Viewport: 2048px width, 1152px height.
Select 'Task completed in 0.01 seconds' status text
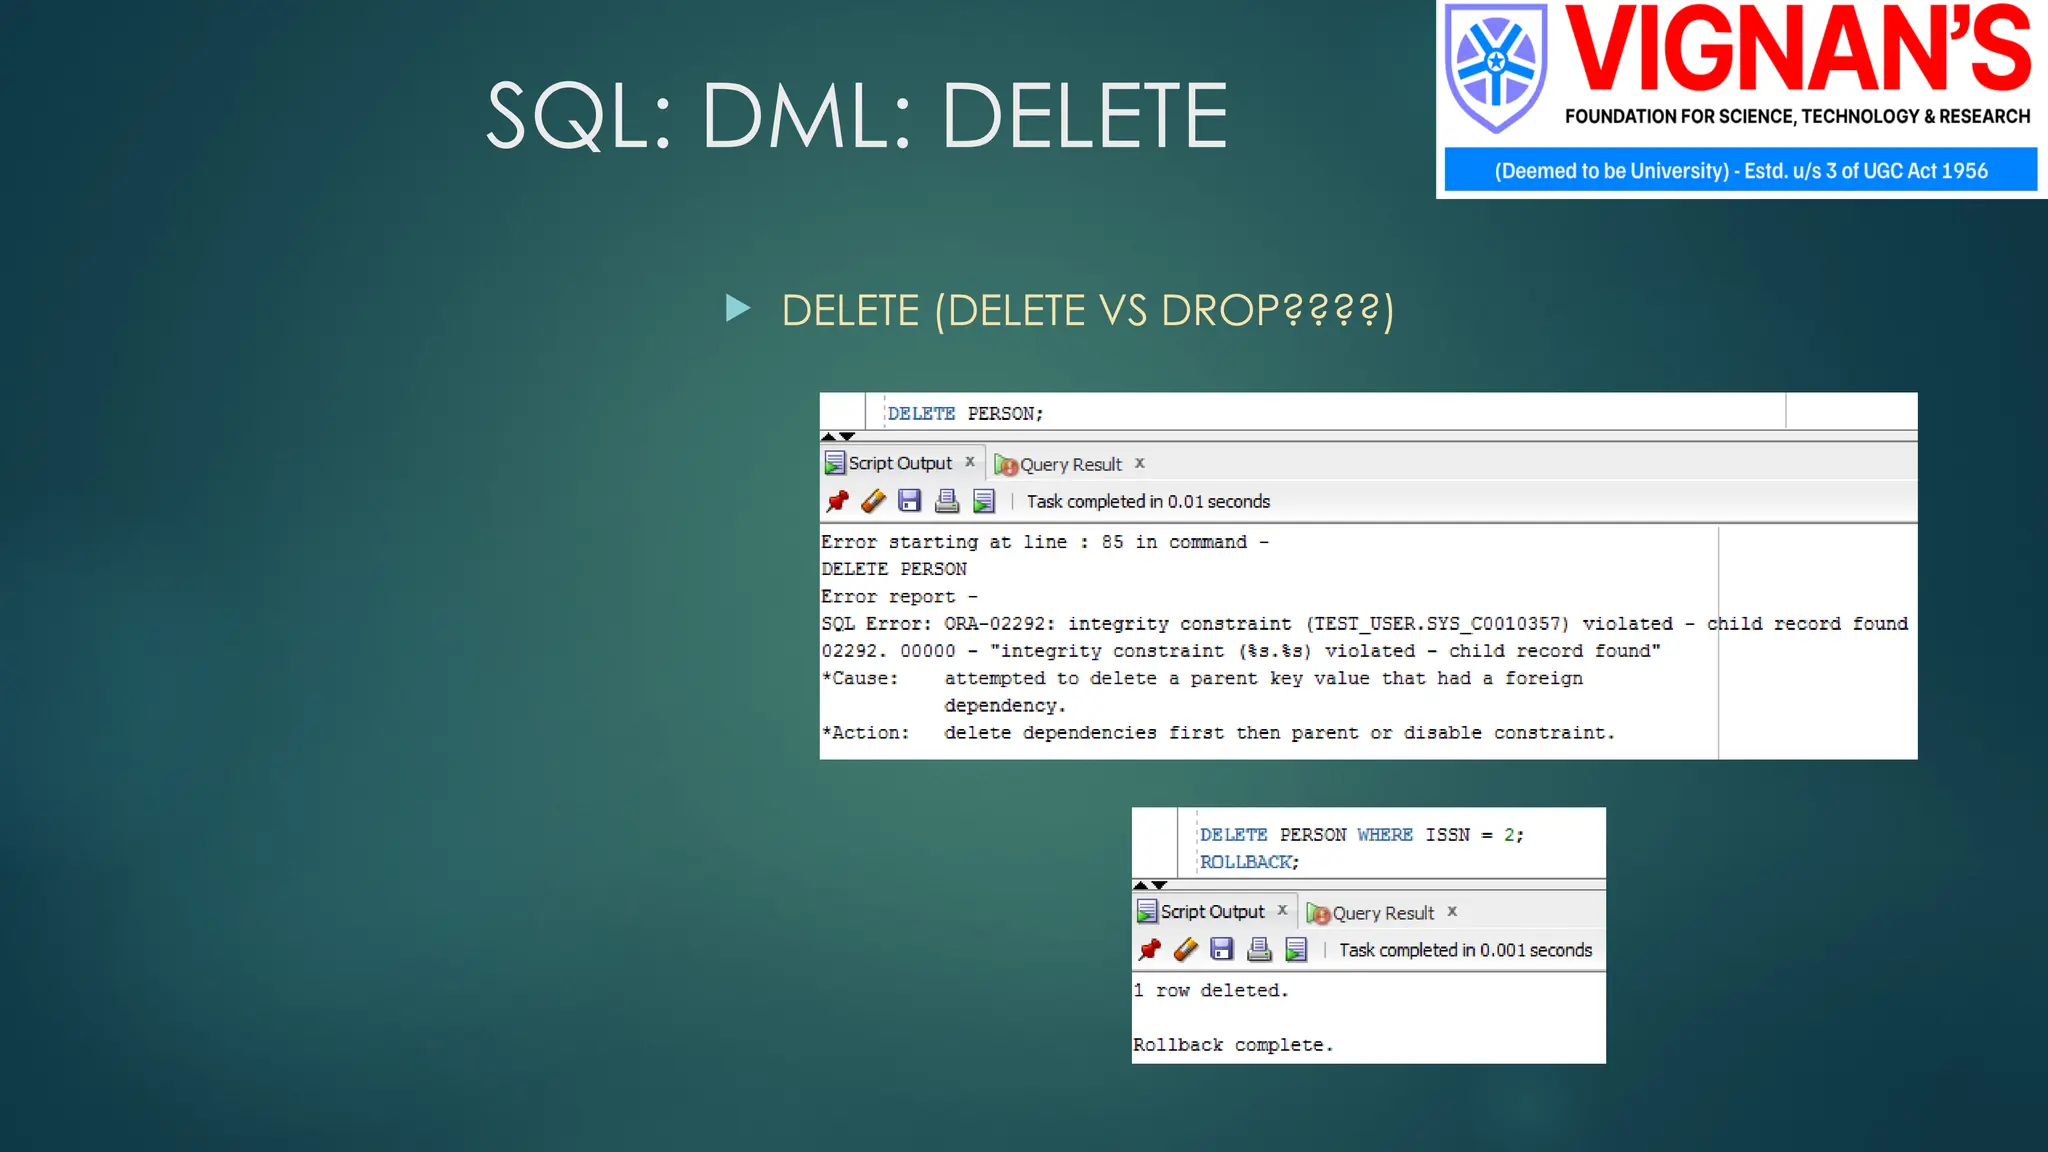tap(1148, 501)
